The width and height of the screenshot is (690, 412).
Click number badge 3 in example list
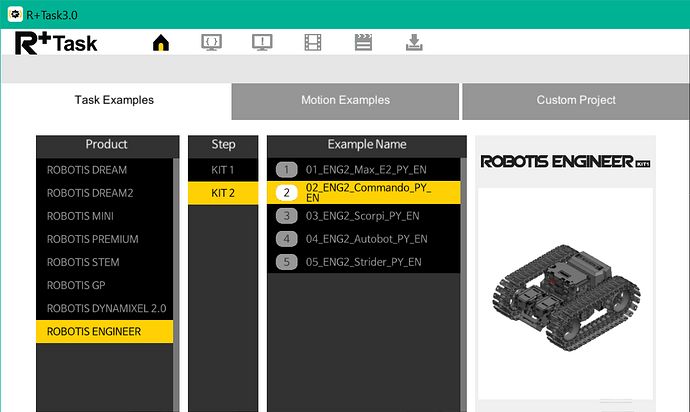[x=286, y=216]
